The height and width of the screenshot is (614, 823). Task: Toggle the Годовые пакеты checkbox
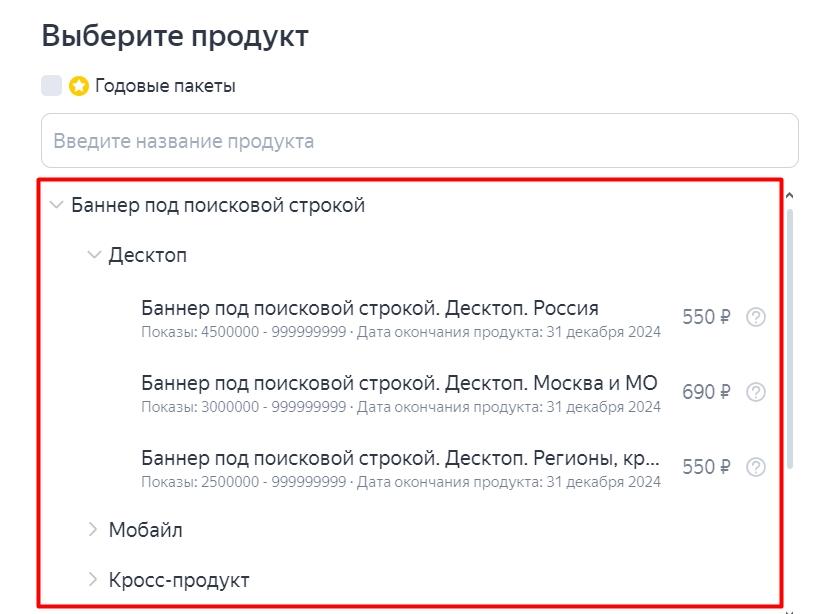pos(52,86)
